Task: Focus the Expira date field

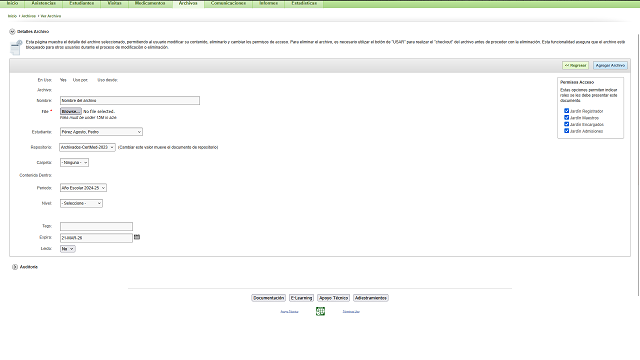Action: click(96, 238)
